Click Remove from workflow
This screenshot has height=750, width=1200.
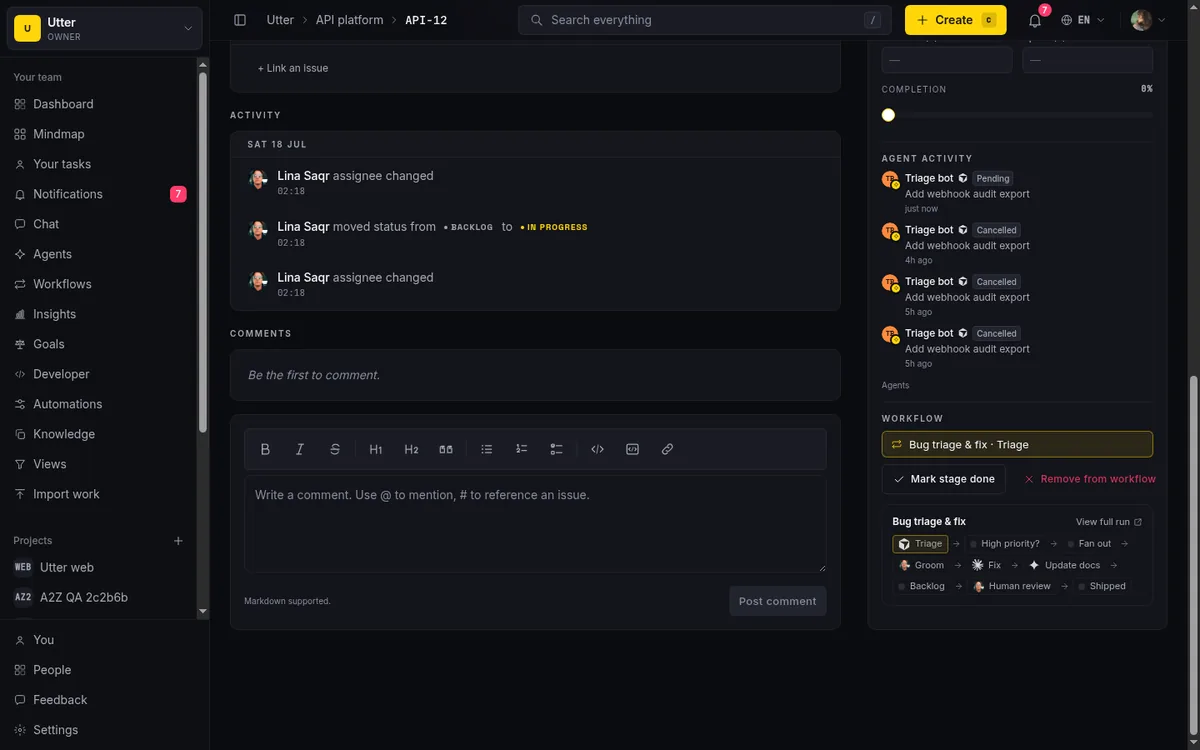[x=1090, y=479]
